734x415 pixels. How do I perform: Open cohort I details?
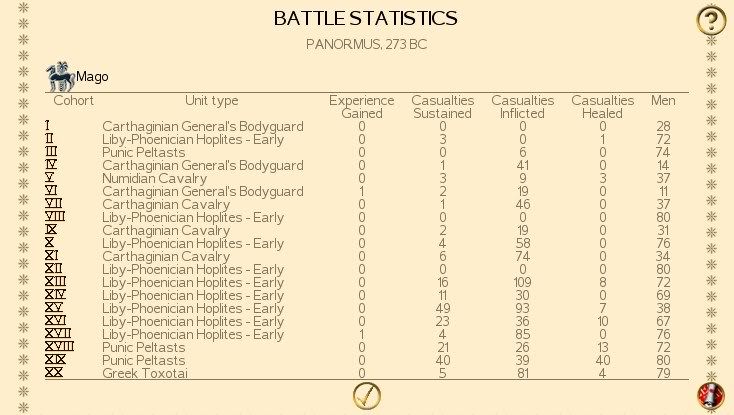pos(48,126)
